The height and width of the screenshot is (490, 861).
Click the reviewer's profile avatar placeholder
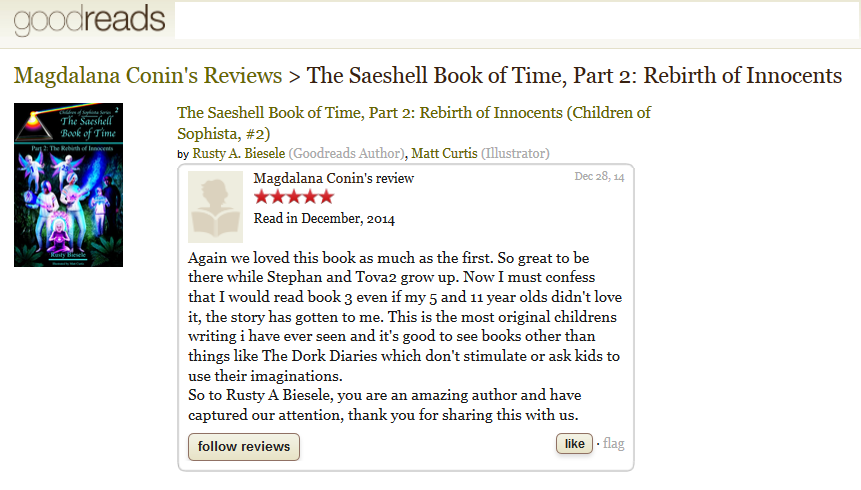pyautogui.click(x=215, y=207)
